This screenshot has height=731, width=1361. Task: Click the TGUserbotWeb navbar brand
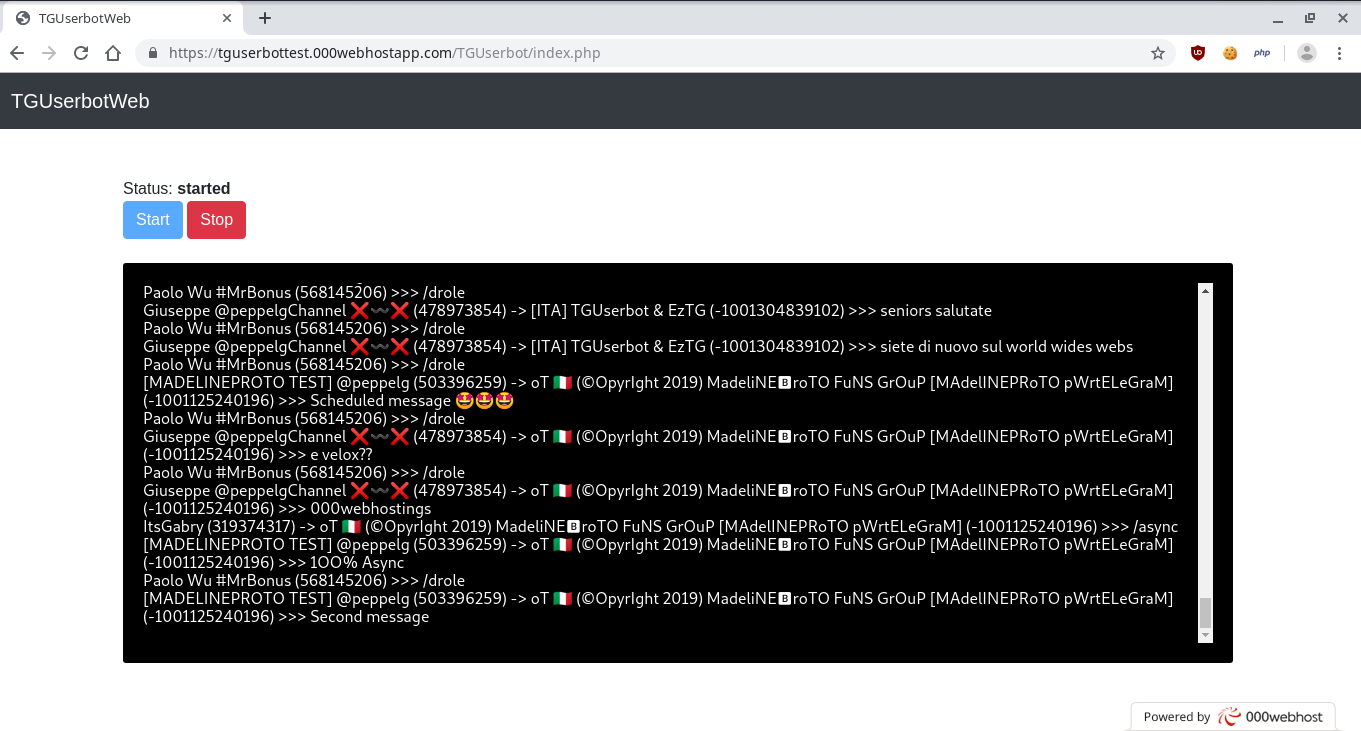pyautogui.click(x=80, y=101)
